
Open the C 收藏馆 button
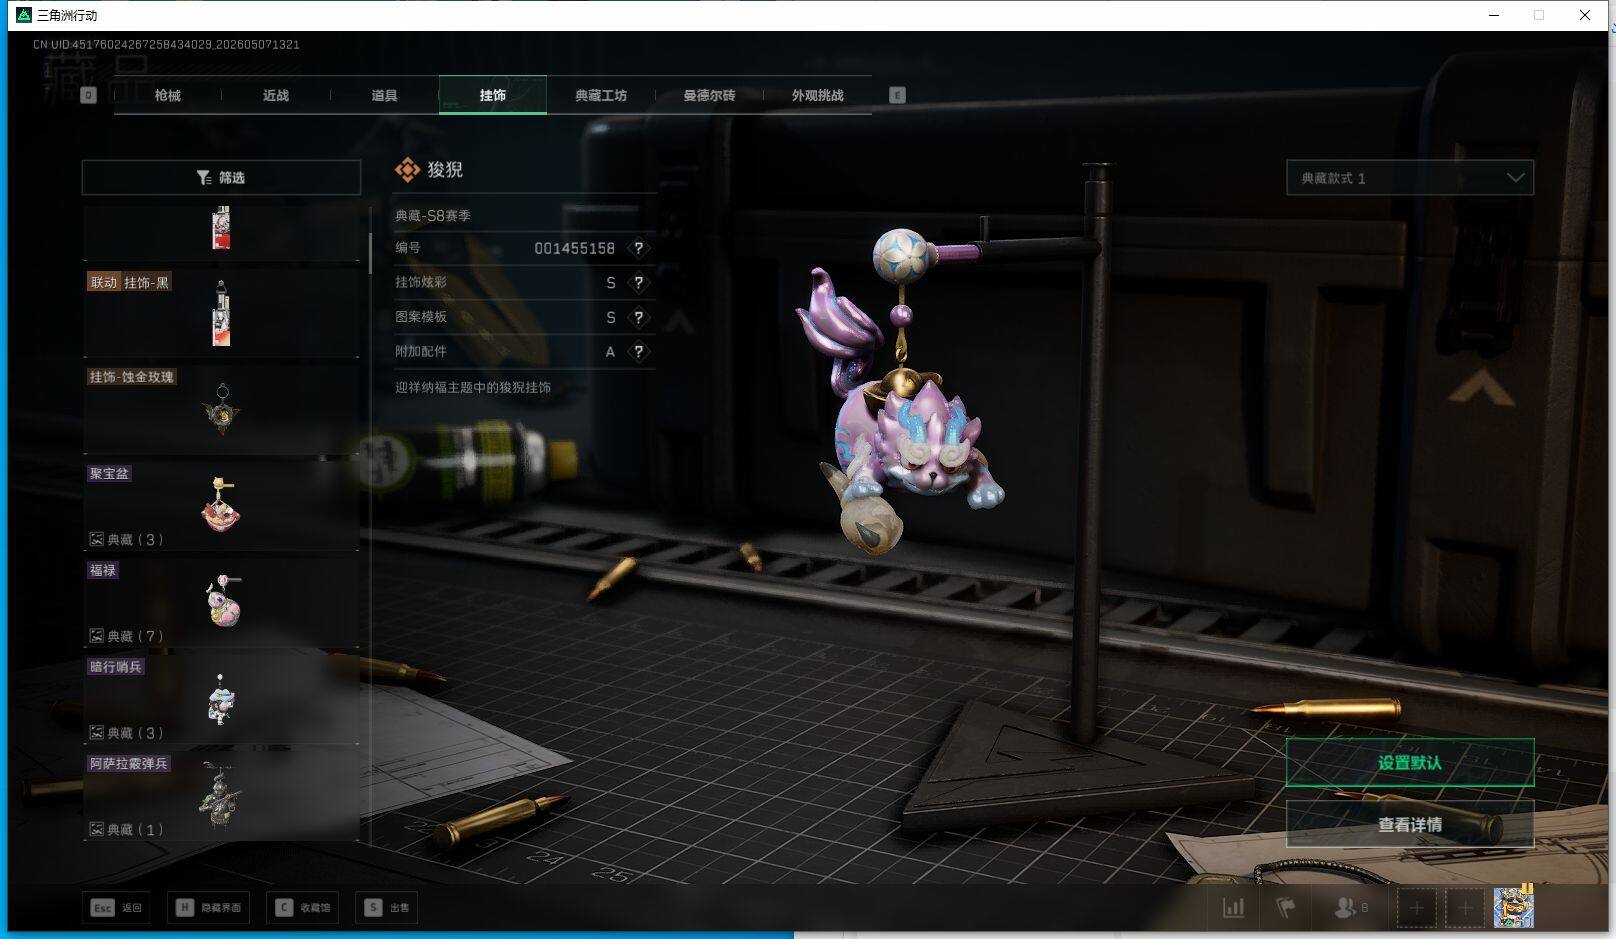(303, 908)
